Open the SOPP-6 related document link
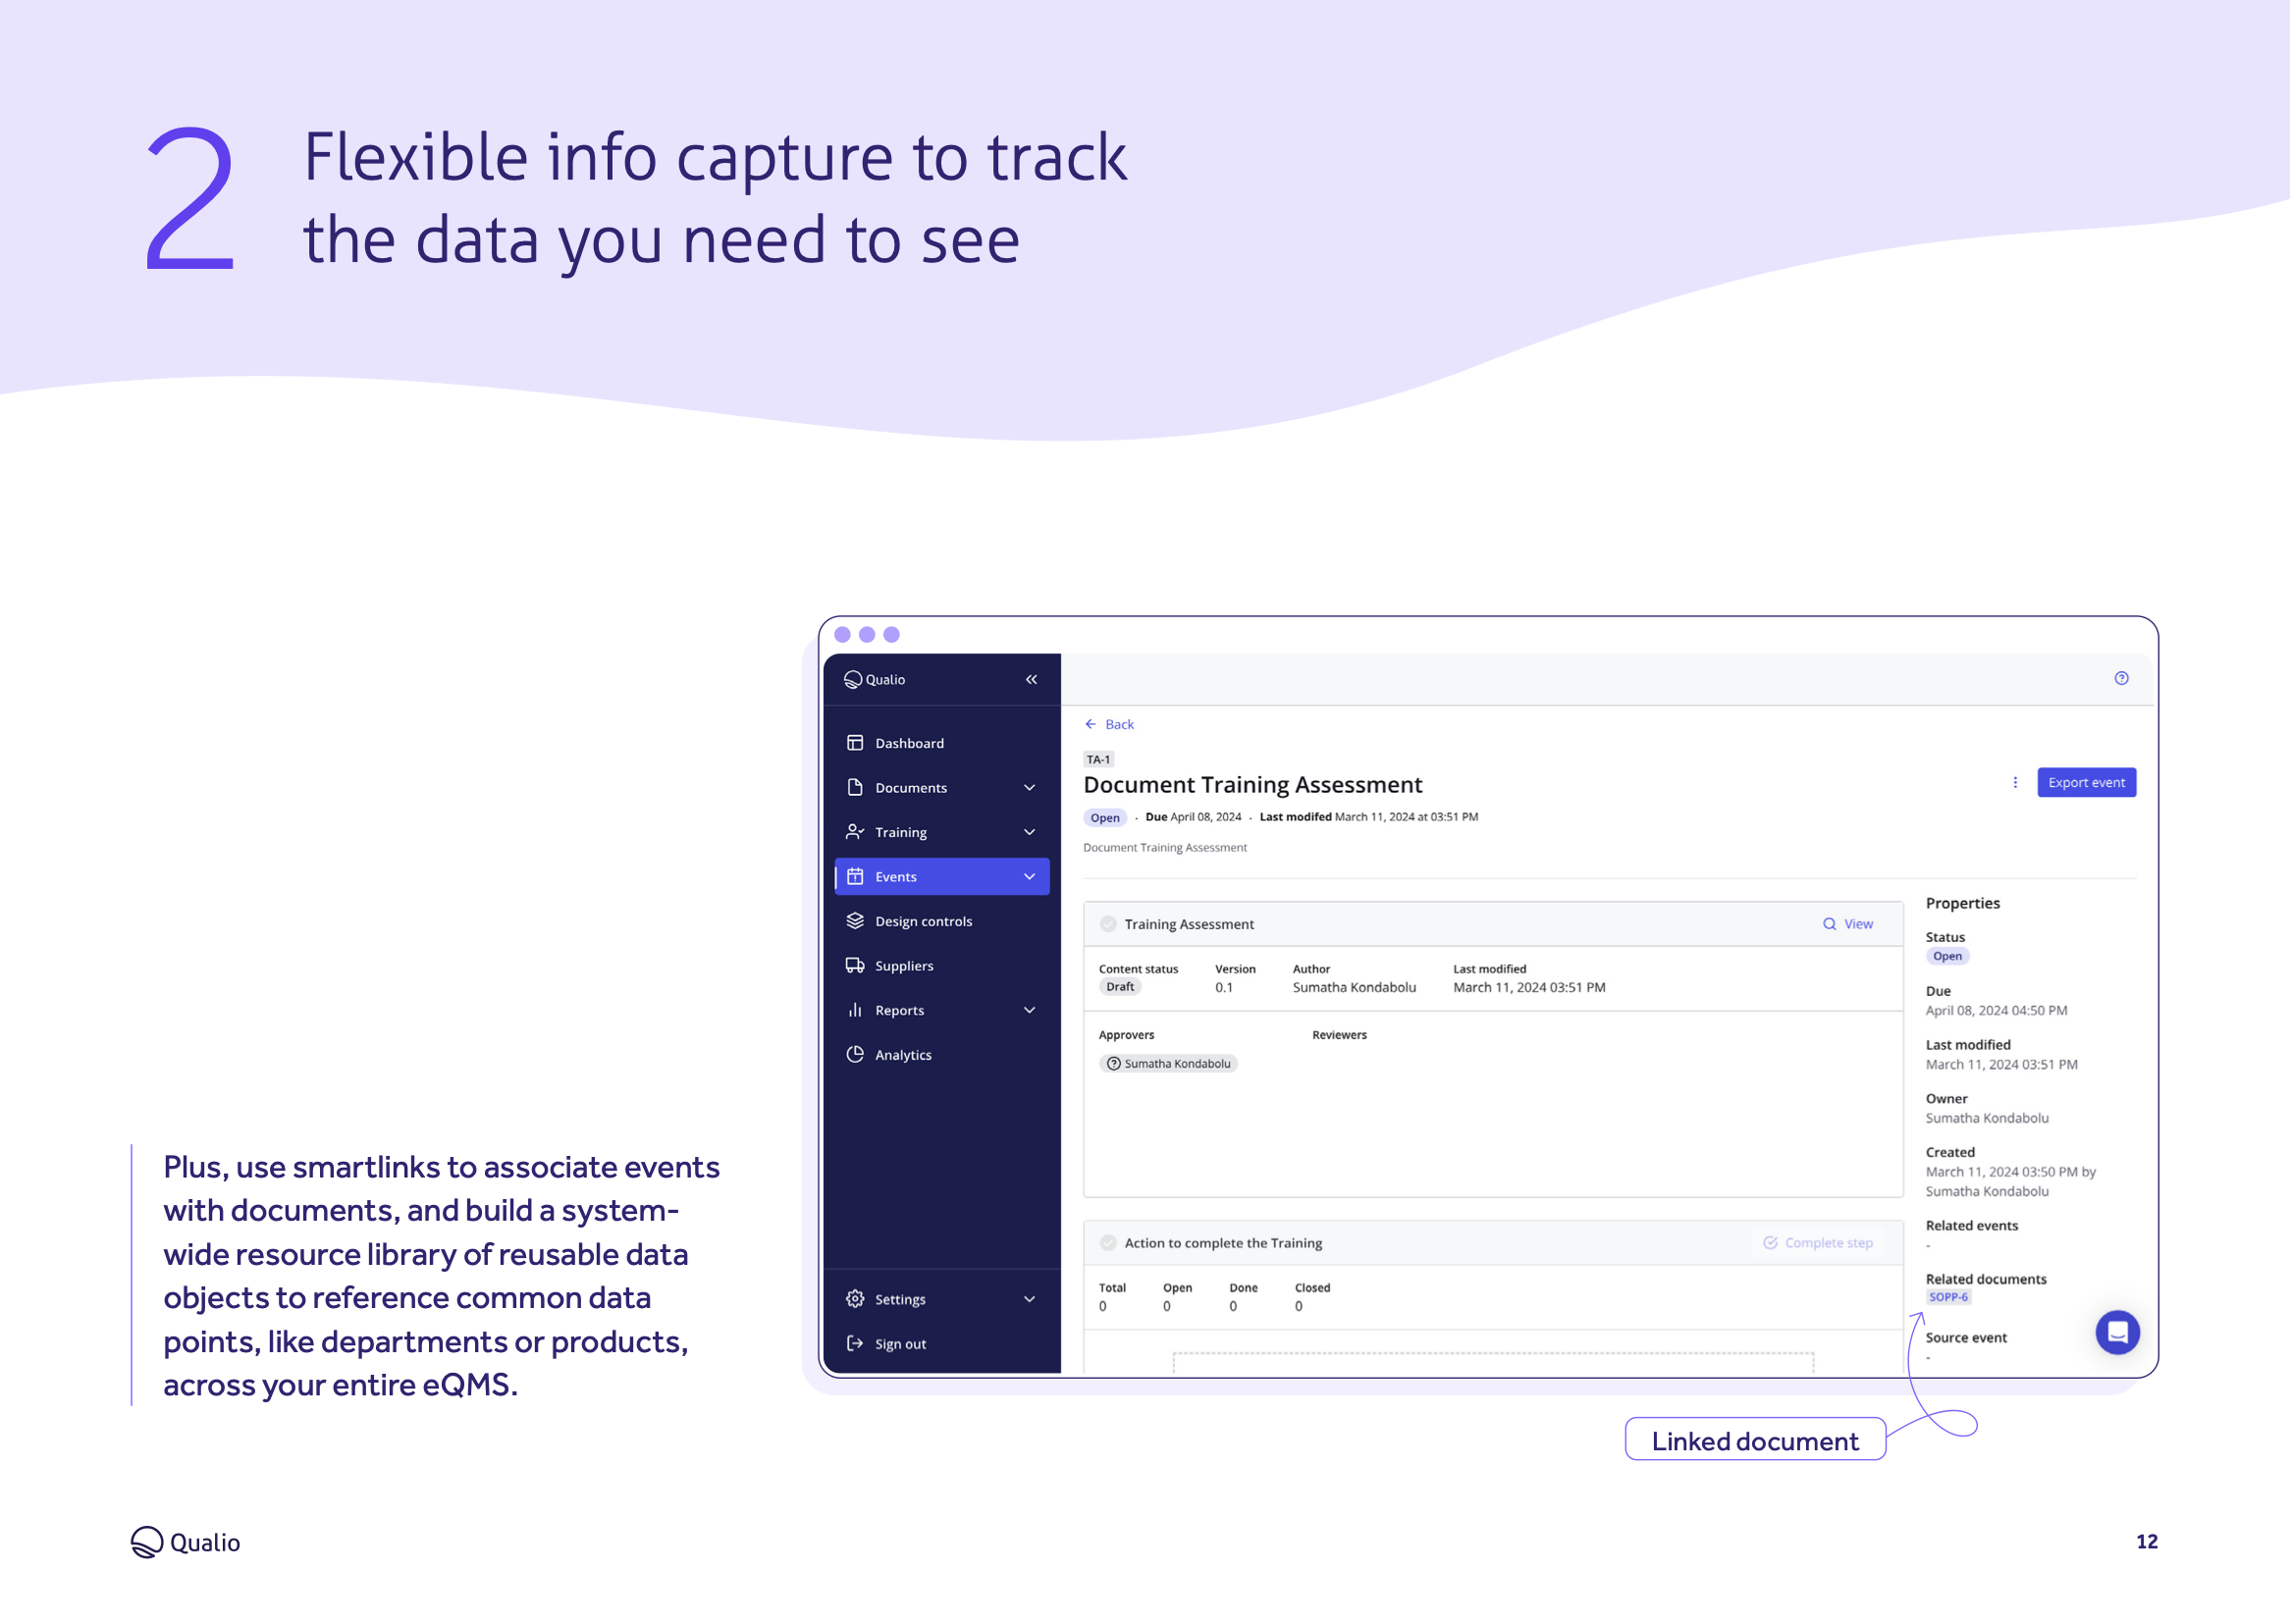This screenshot has width=2290, height=1624. point(1948,1297)
